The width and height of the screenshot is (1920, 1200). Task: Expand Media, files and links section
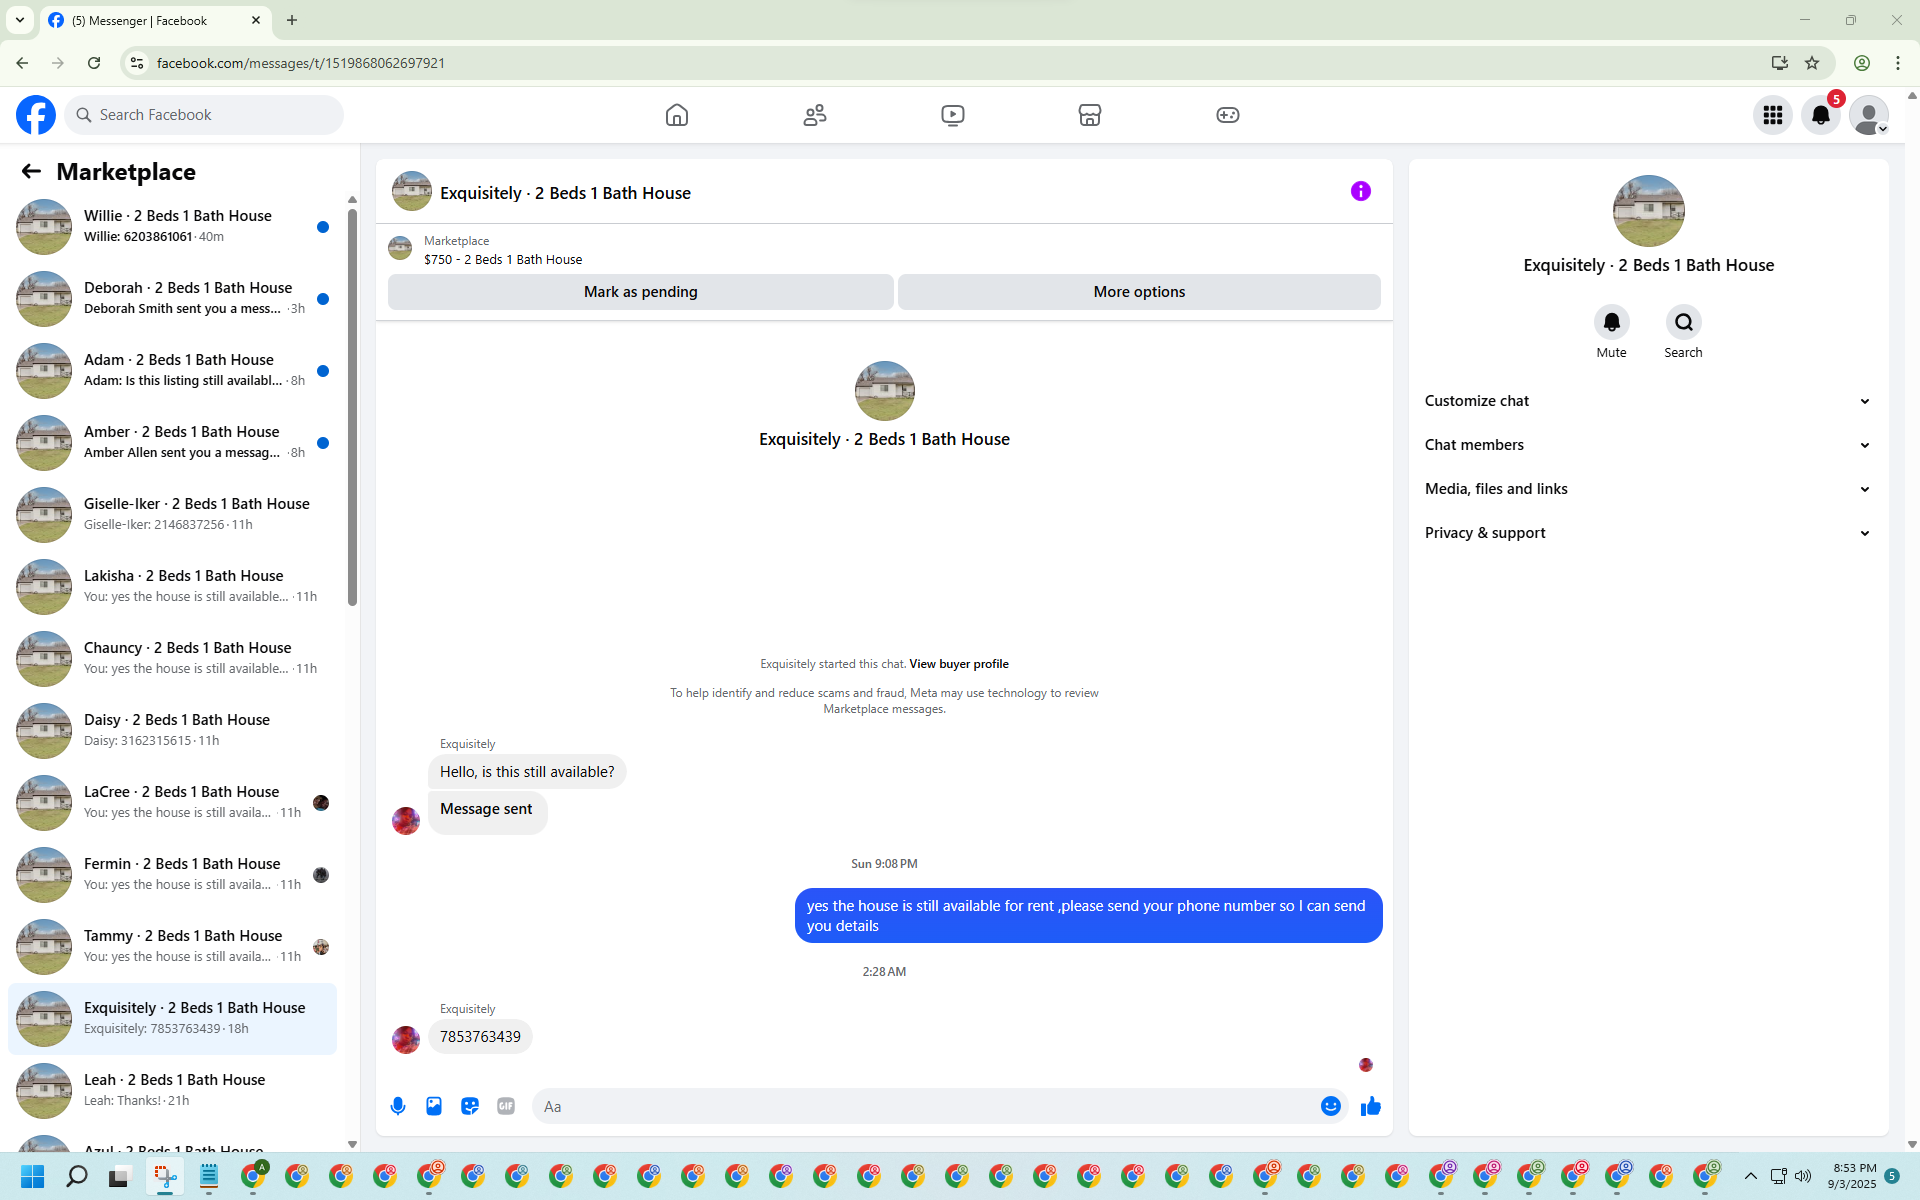pos(1648,489)
